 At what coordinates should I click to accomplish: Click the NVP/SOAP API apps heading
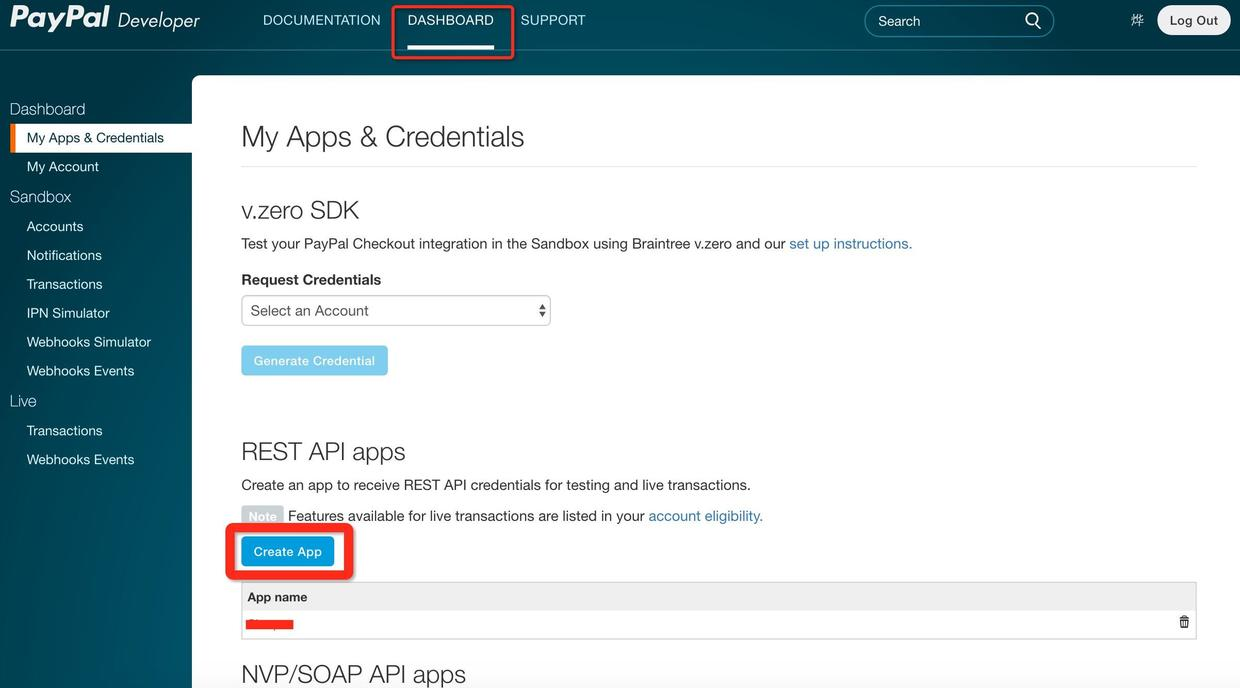click(x=354, y=674)
